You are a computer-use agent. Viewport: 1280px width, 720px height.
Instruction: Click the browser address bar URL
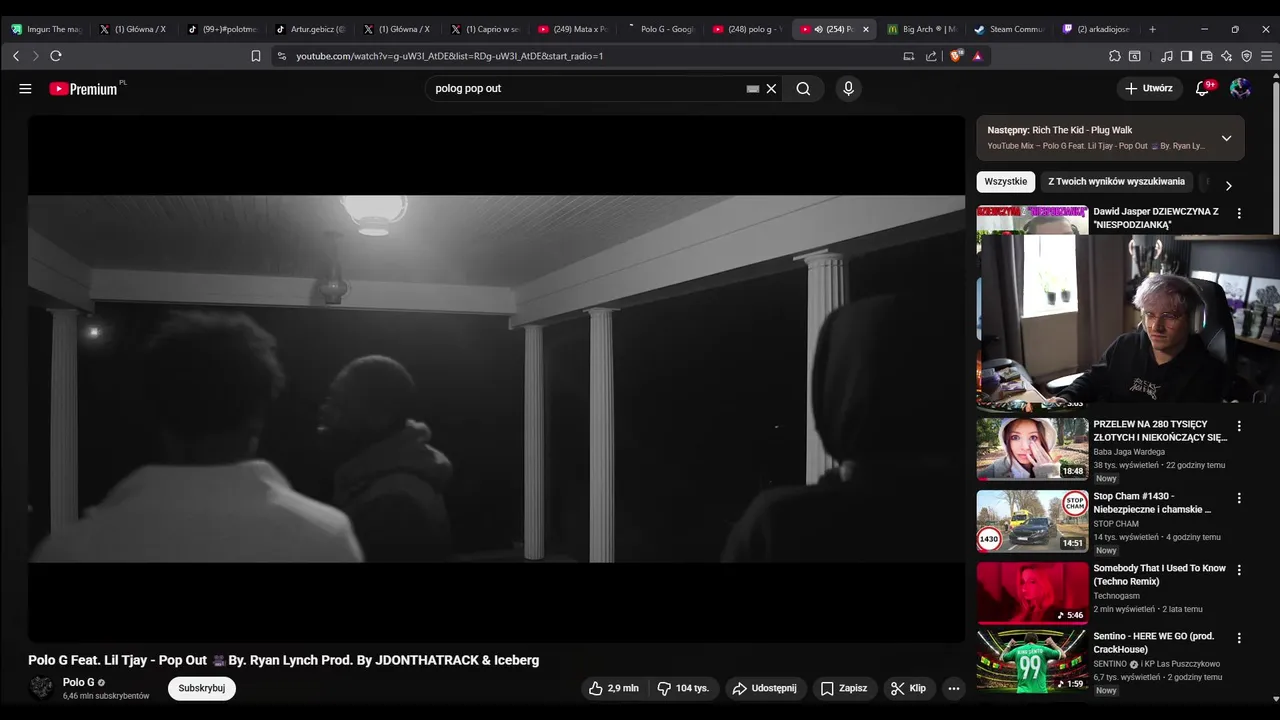tap(450, 56)
